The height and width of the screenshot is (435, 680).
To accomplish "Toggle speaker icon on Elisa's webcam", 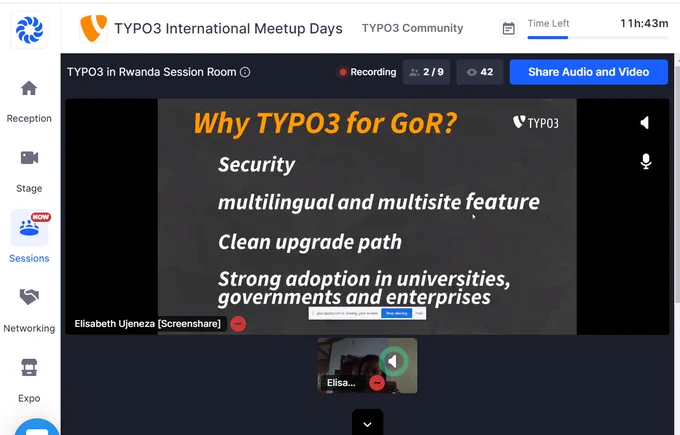I will pos(393,361).
